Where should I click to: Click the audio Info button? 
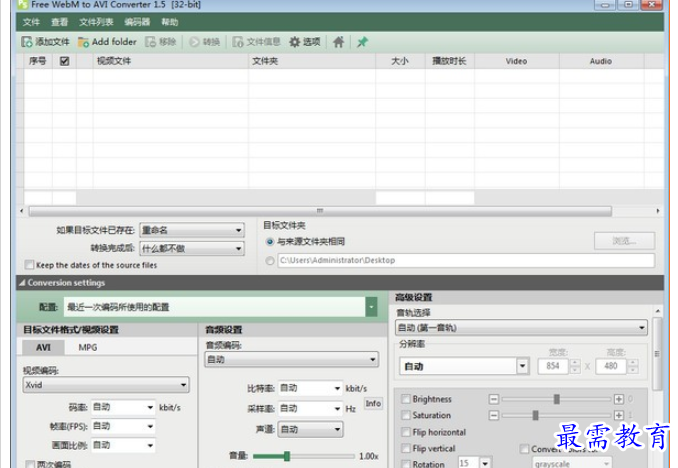pos(373,404)
